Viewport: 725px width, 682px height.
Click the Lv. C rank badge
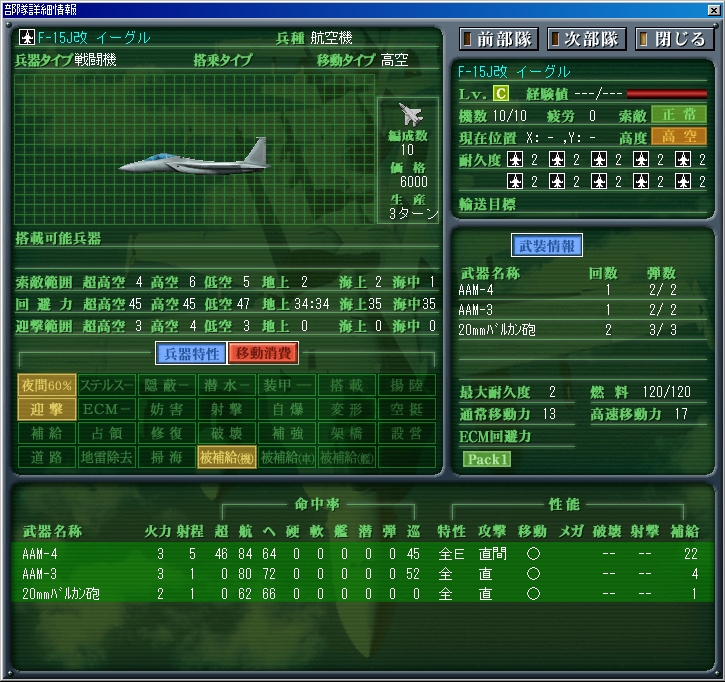tap(500, 94)
